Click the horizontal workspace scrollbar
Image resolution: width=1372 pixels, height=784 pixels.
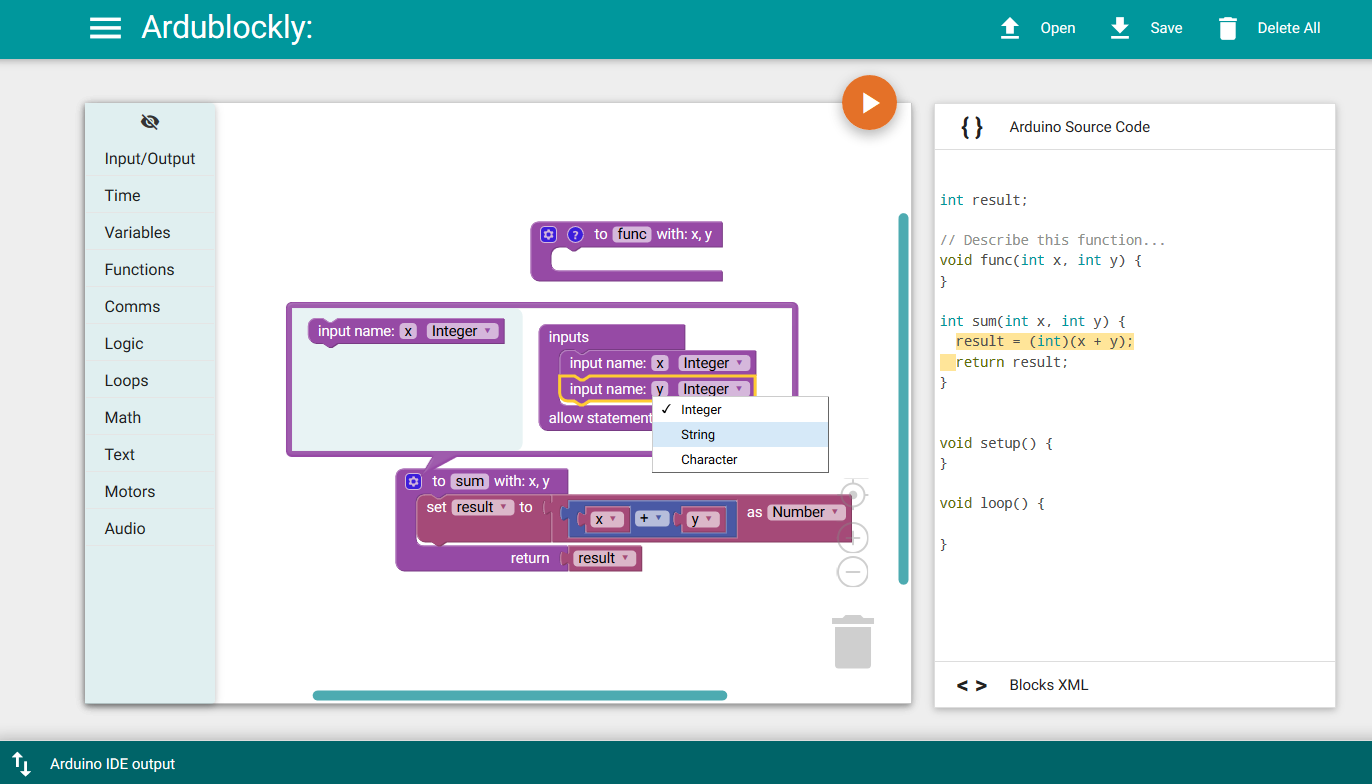[520, 695]
